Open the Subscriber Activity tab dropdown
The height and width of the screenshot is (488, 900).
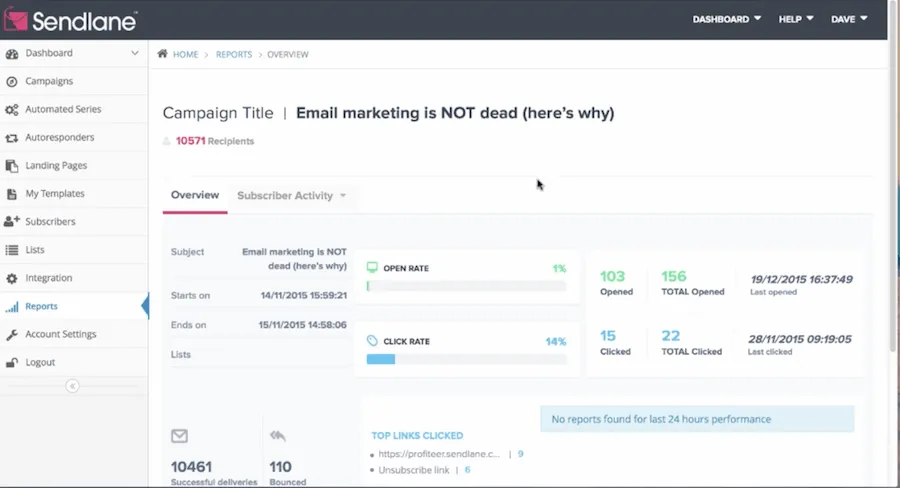(x=292, y=196)
